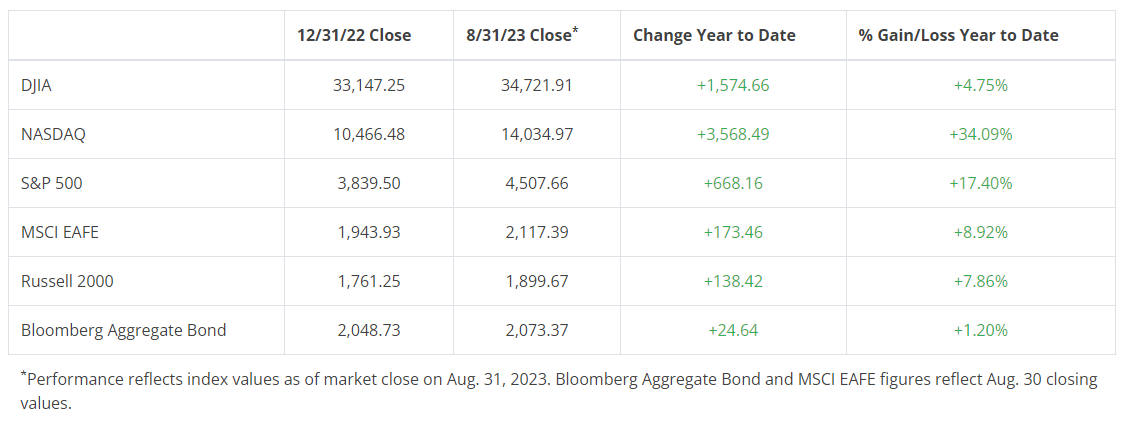Click the Bloomberg Aggregate Bond label

(x=124, y=330)
